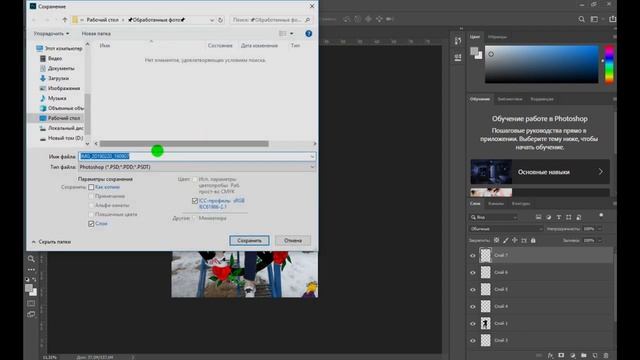Screen dimensions: 640x360
Task: Click Photoshop share icon in top bar
Action: click(x=612, y=19)
